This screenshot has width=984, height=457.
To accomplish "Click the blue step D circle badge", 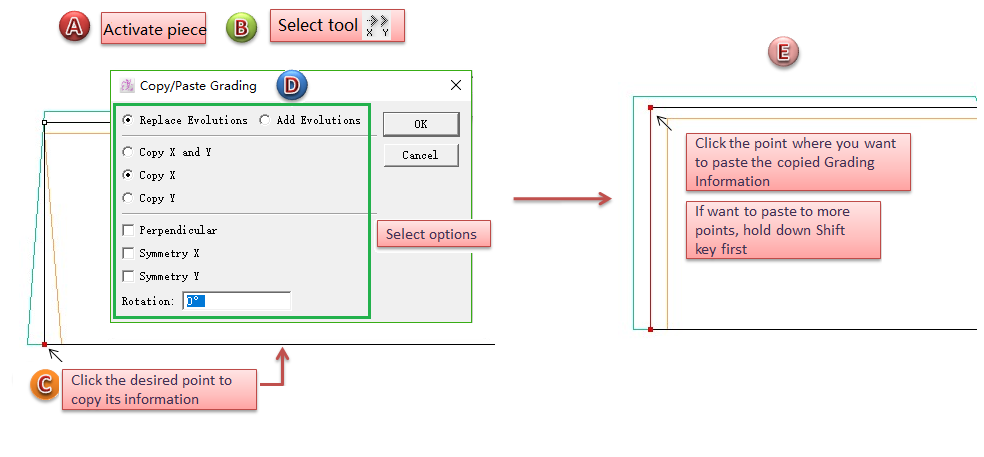I will click(291, 86).
